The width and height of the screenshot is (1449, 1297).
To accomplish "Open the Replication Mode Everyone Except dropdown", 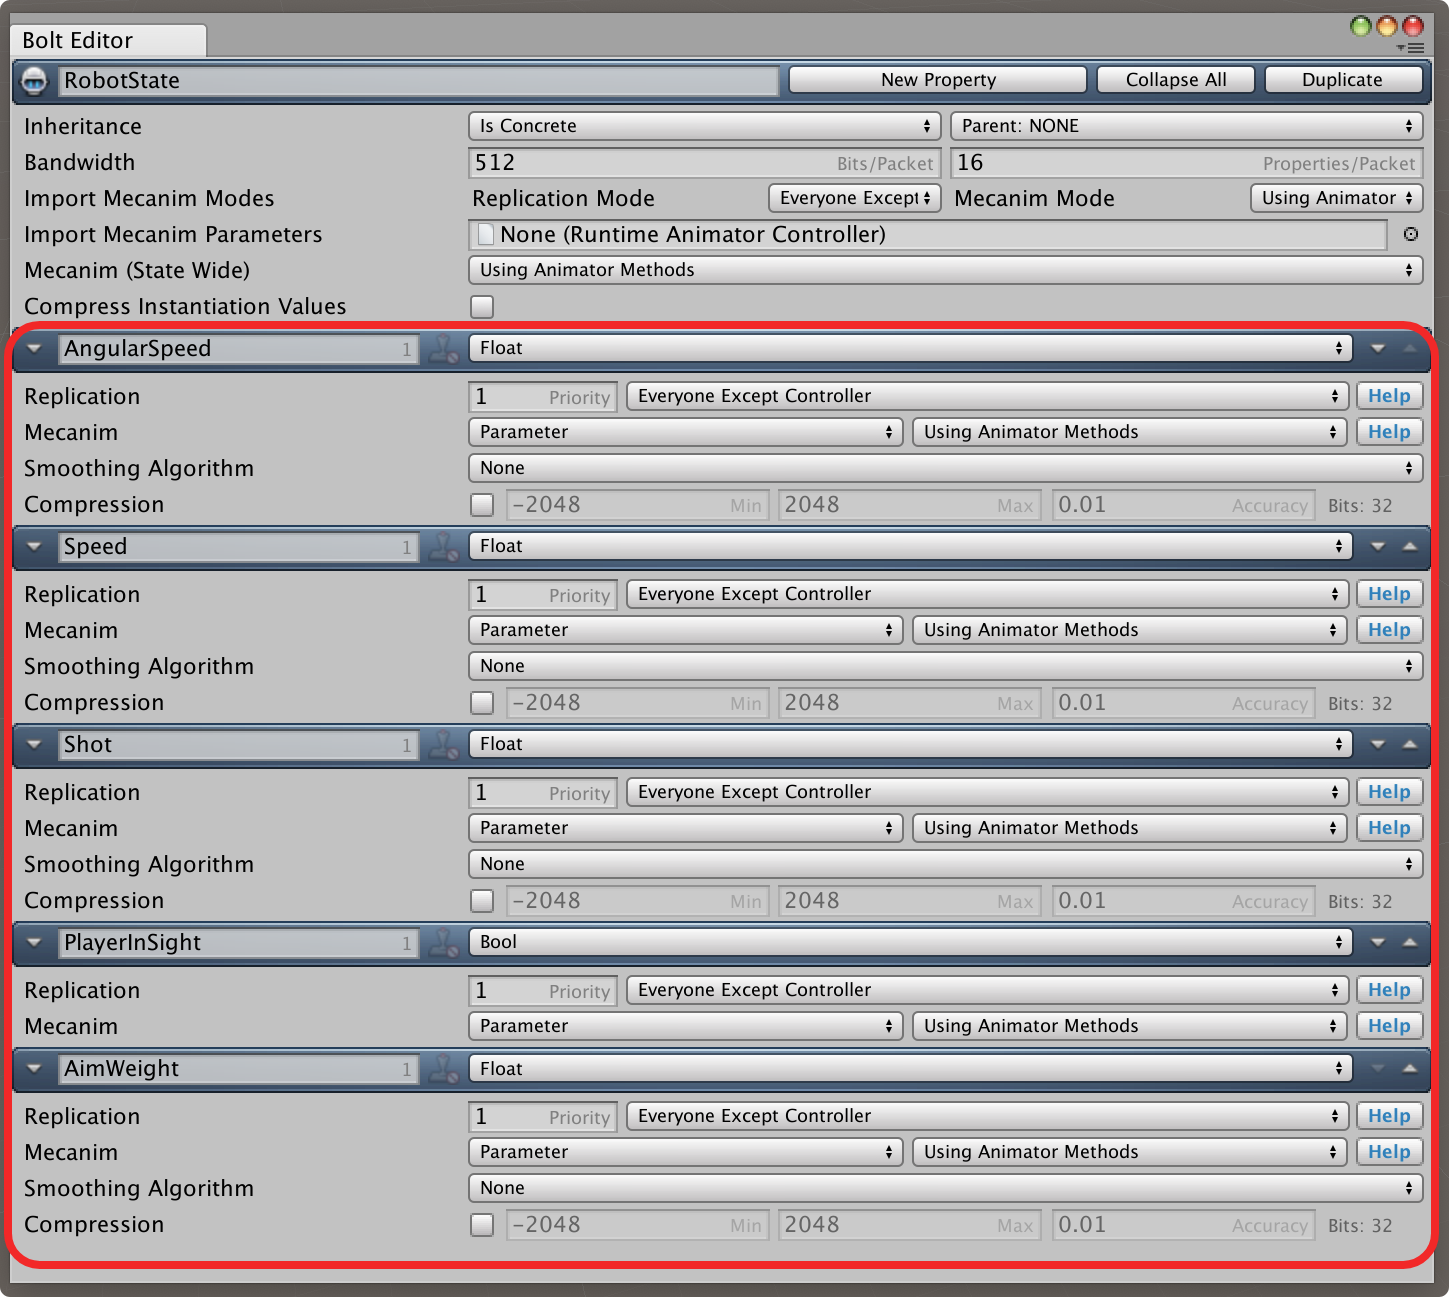I will (854, 198).
